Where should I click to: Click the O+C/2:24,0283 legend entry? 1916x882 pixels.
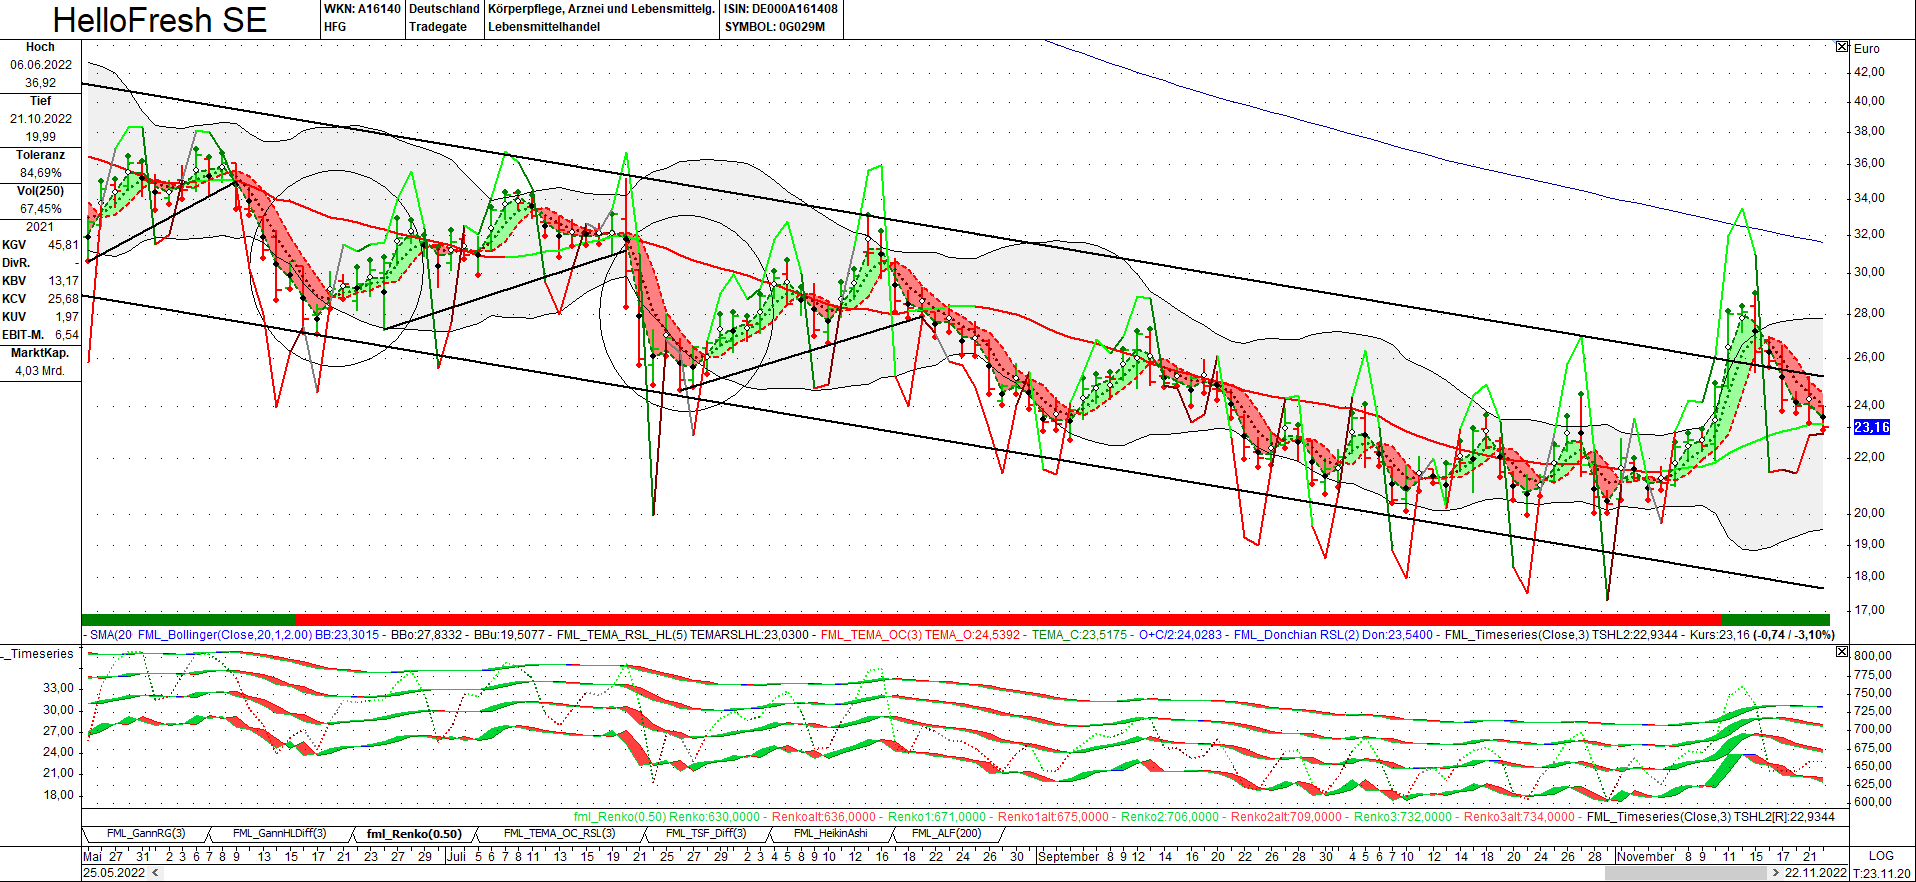pyautogui.click(x=1180, y=635)
